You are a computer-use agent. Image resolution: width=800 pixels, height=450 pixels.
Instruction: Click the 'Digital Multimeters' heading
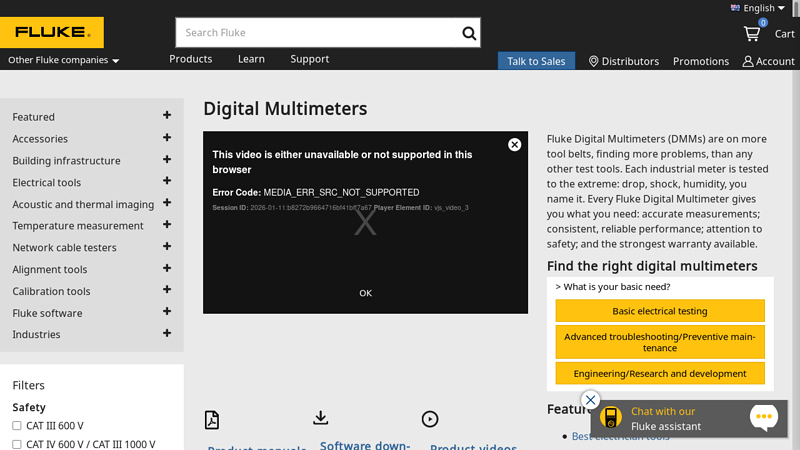(285, 109)
